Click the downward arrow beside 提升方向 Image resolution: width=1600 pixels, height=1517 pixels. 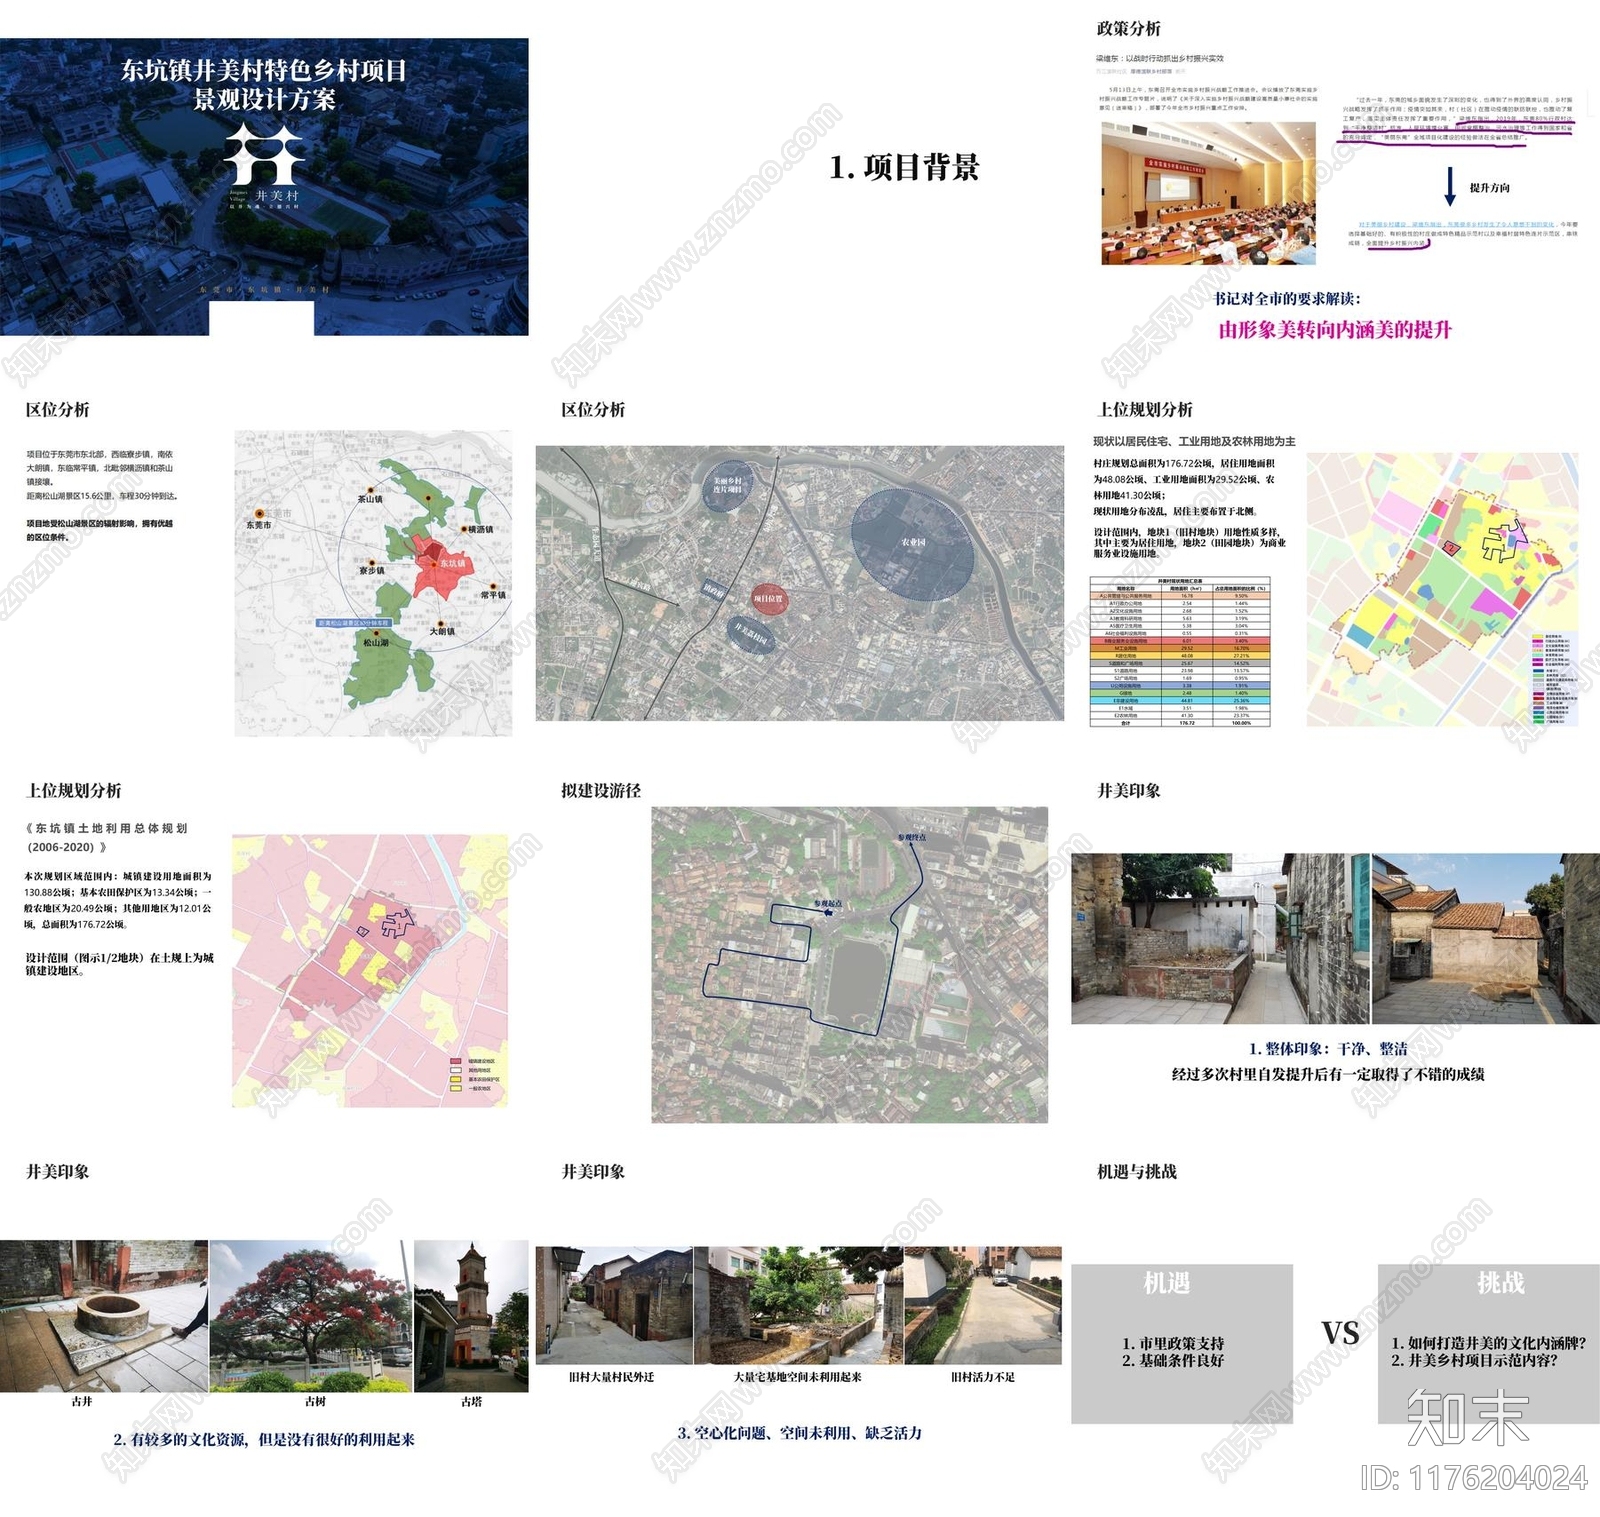coord(1450,187)
